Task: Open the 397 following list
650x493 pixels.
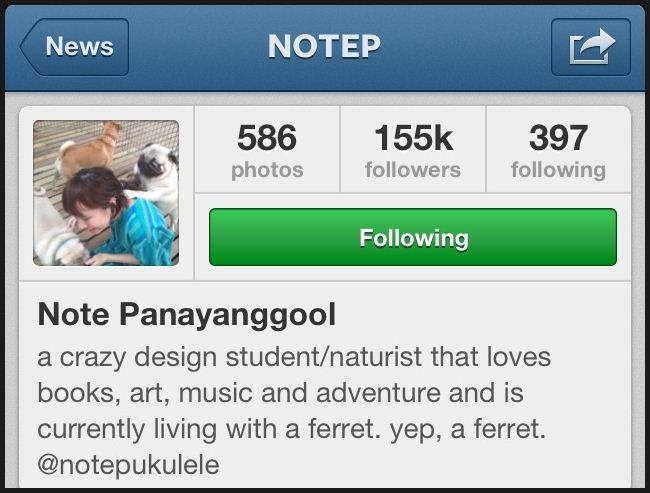Action: (558, 150)
